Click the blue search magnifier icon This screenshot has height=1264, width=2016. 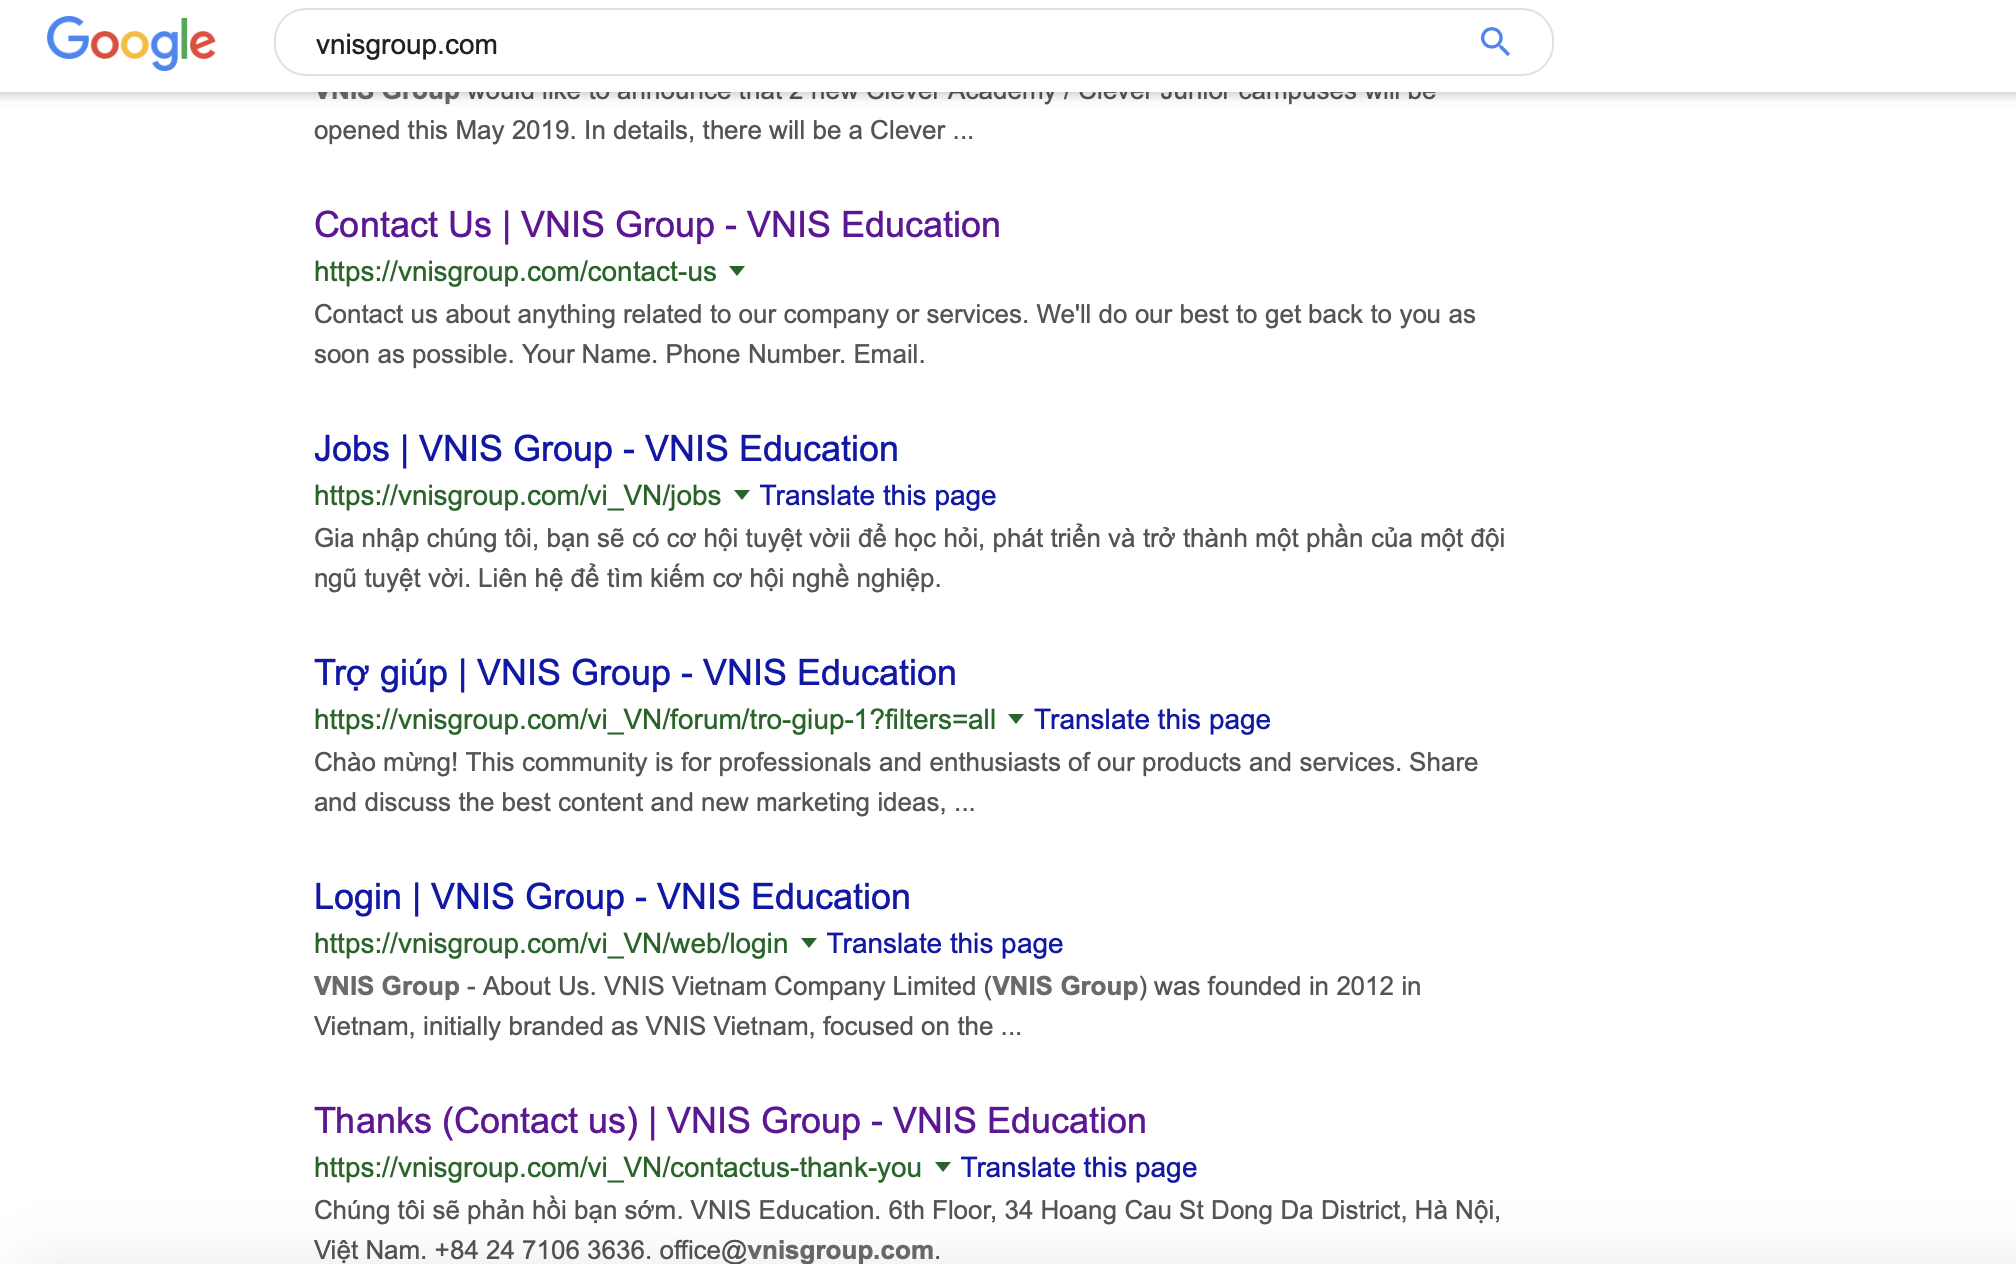pos(1494,42)
